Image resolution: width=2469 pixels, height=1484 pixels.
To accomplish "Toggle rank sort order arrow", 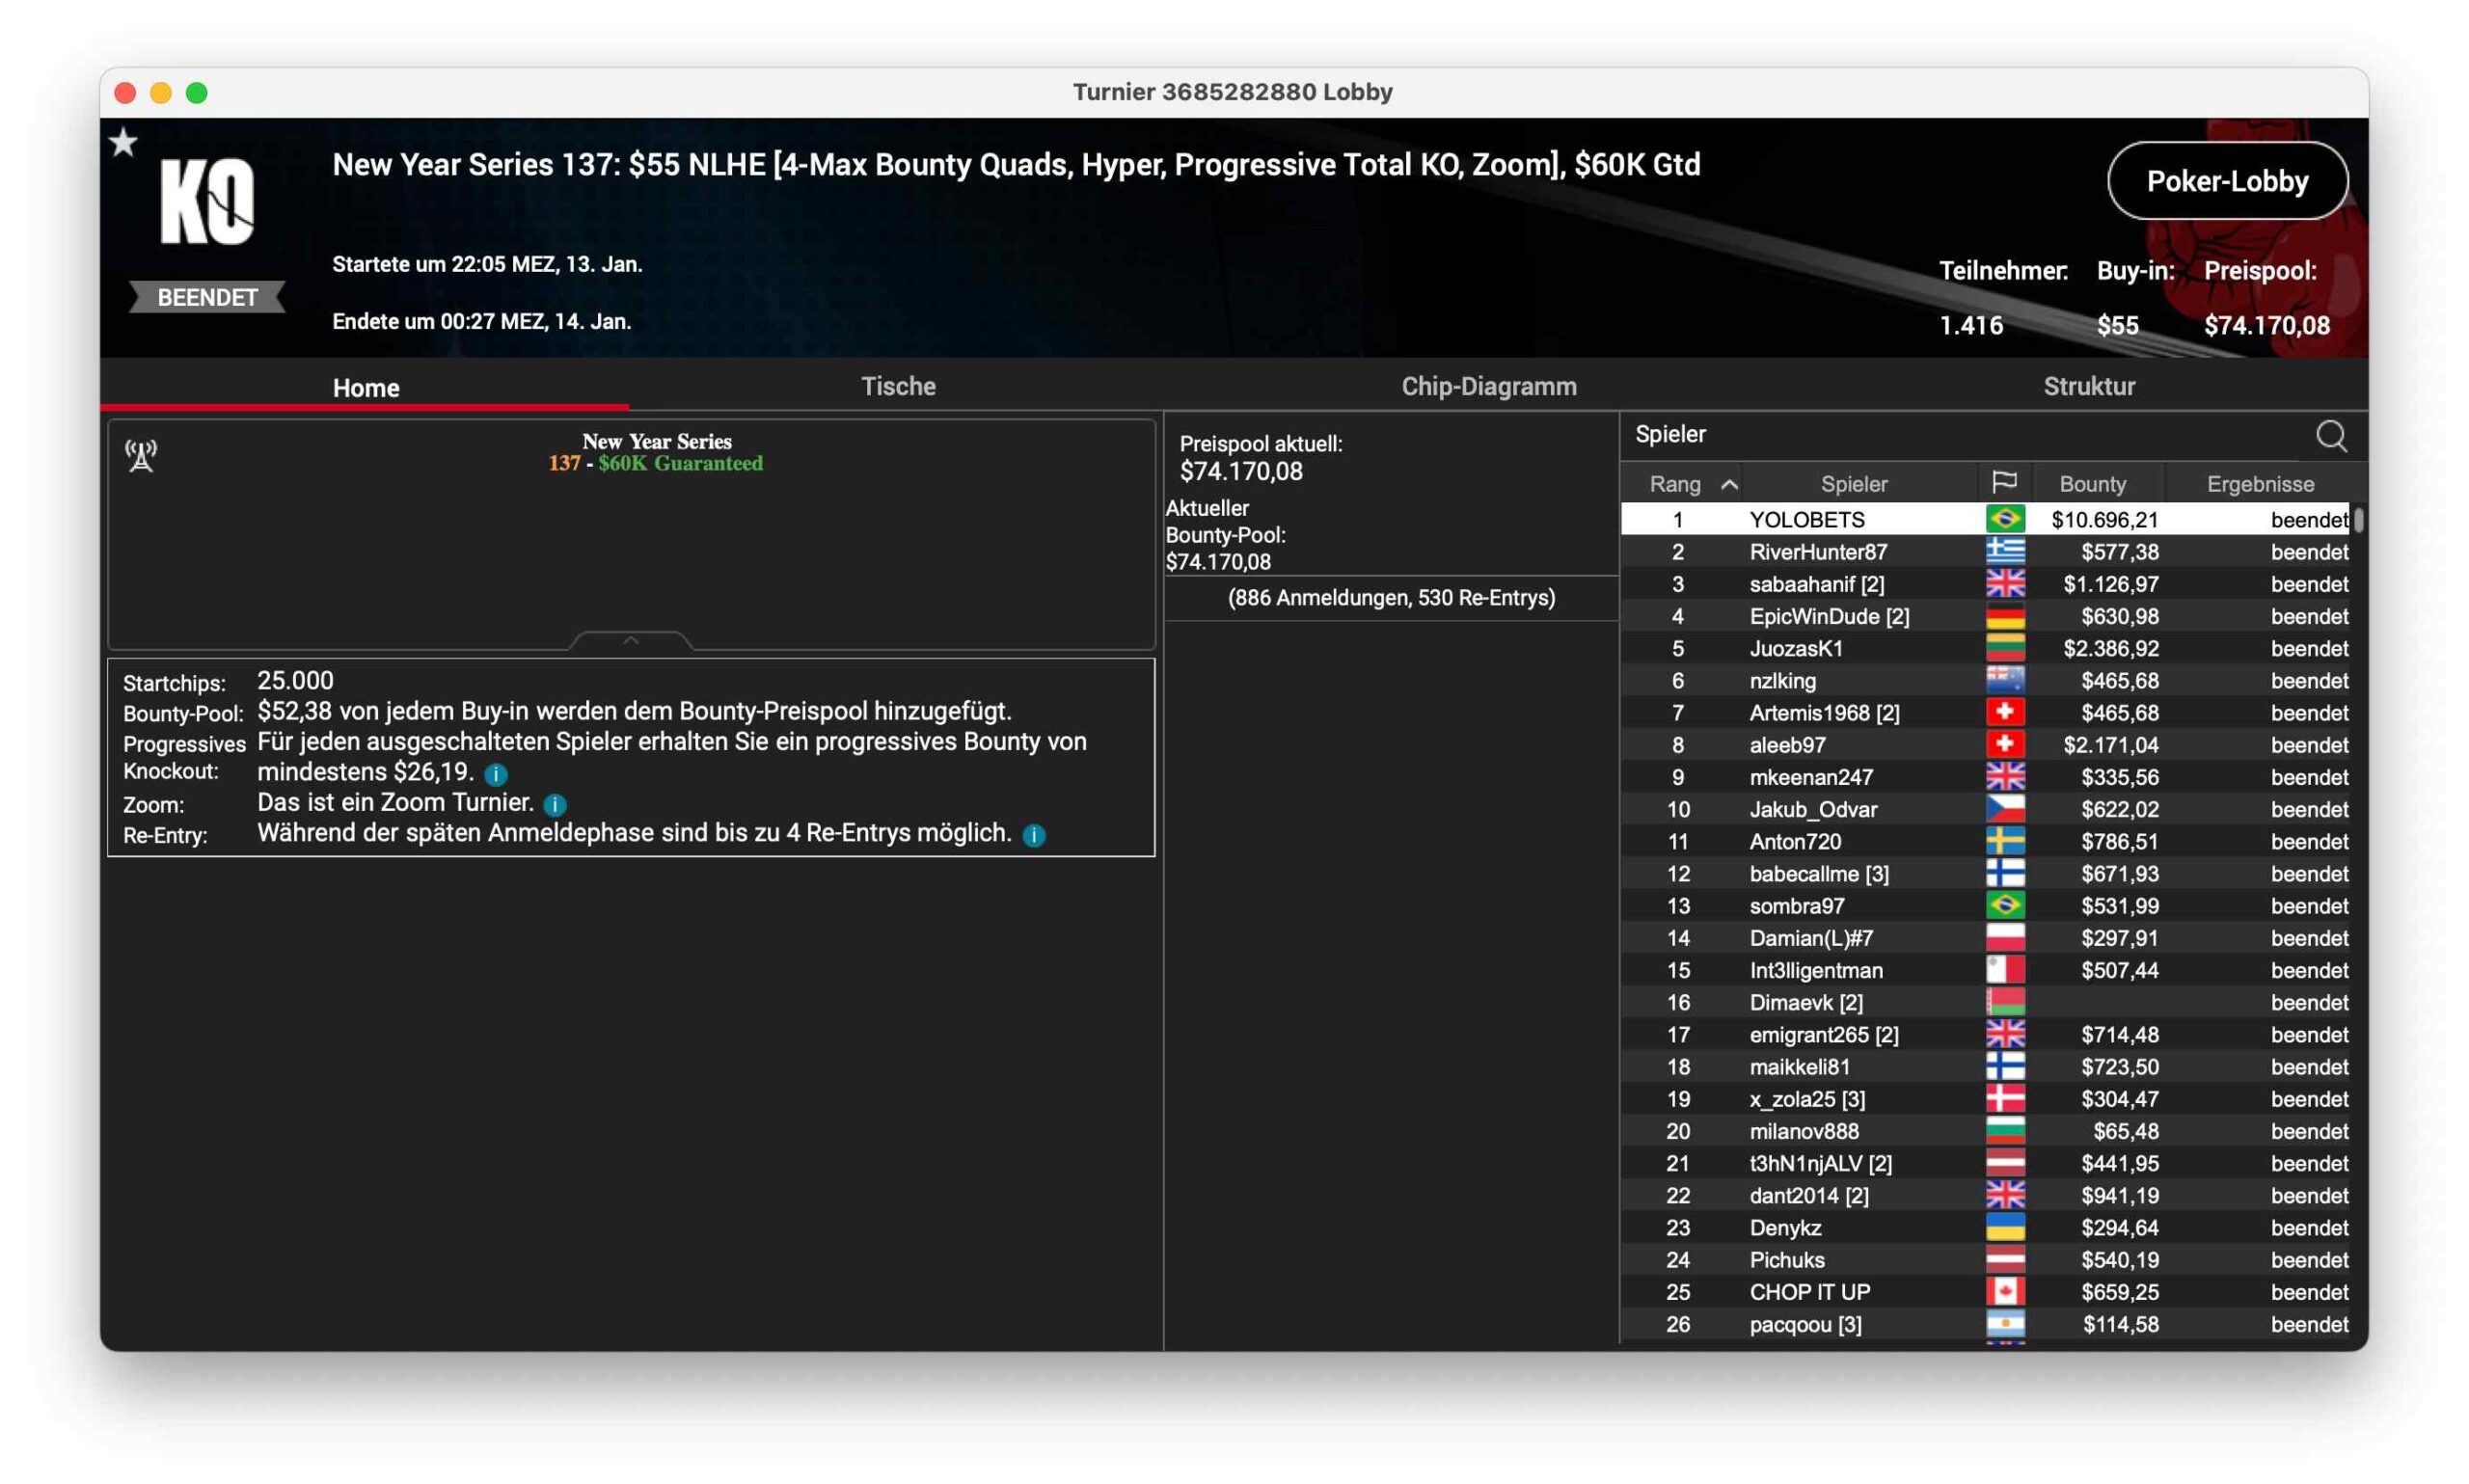I will click(x=1729, y=484).
